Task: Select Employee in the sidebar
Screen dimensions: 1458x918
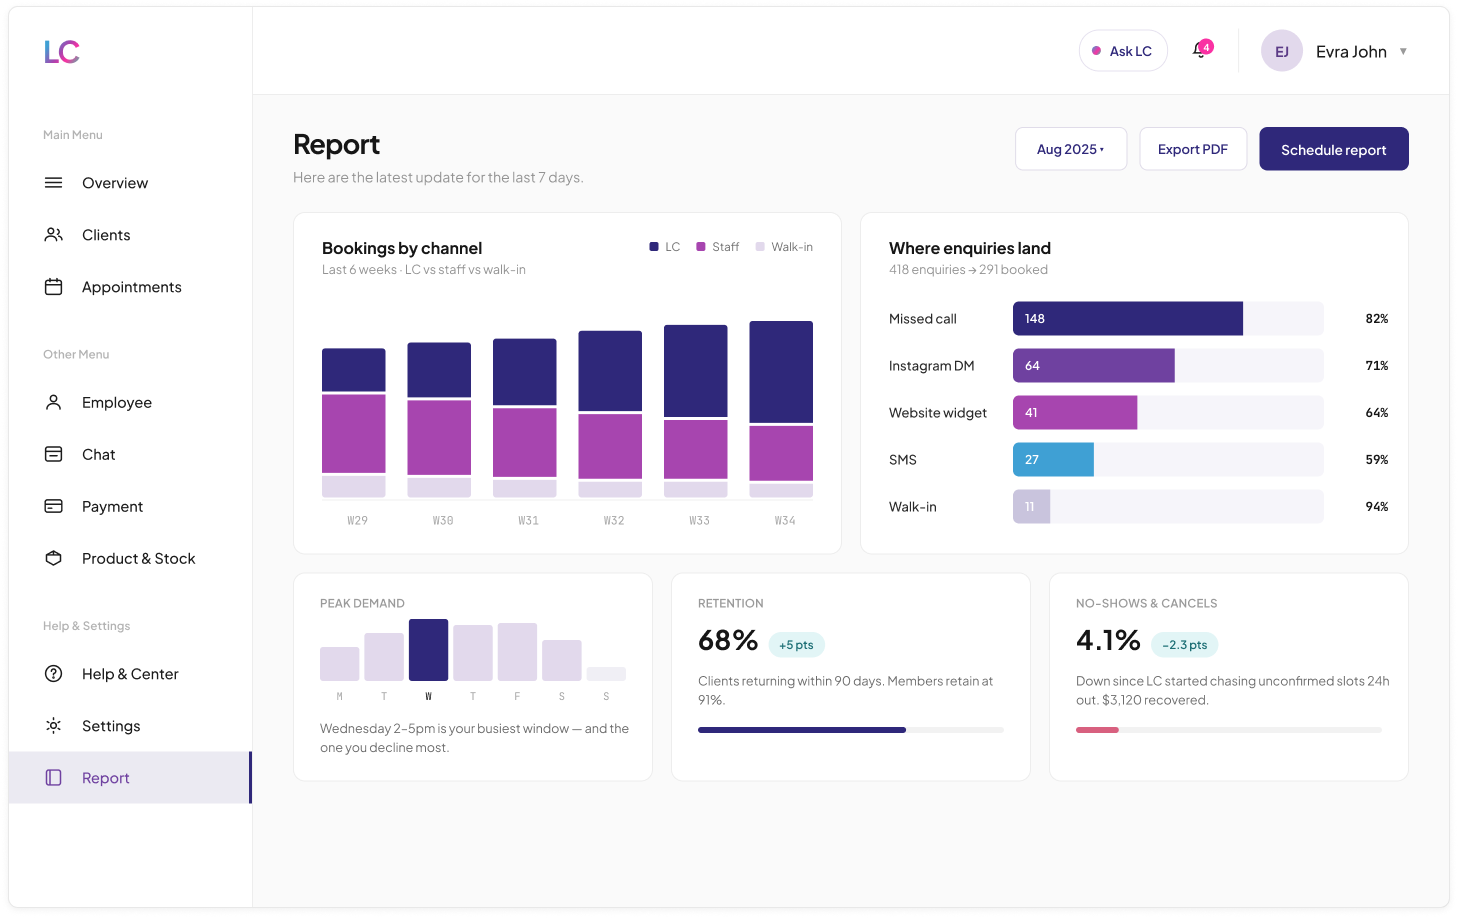Action: (130, 402)
